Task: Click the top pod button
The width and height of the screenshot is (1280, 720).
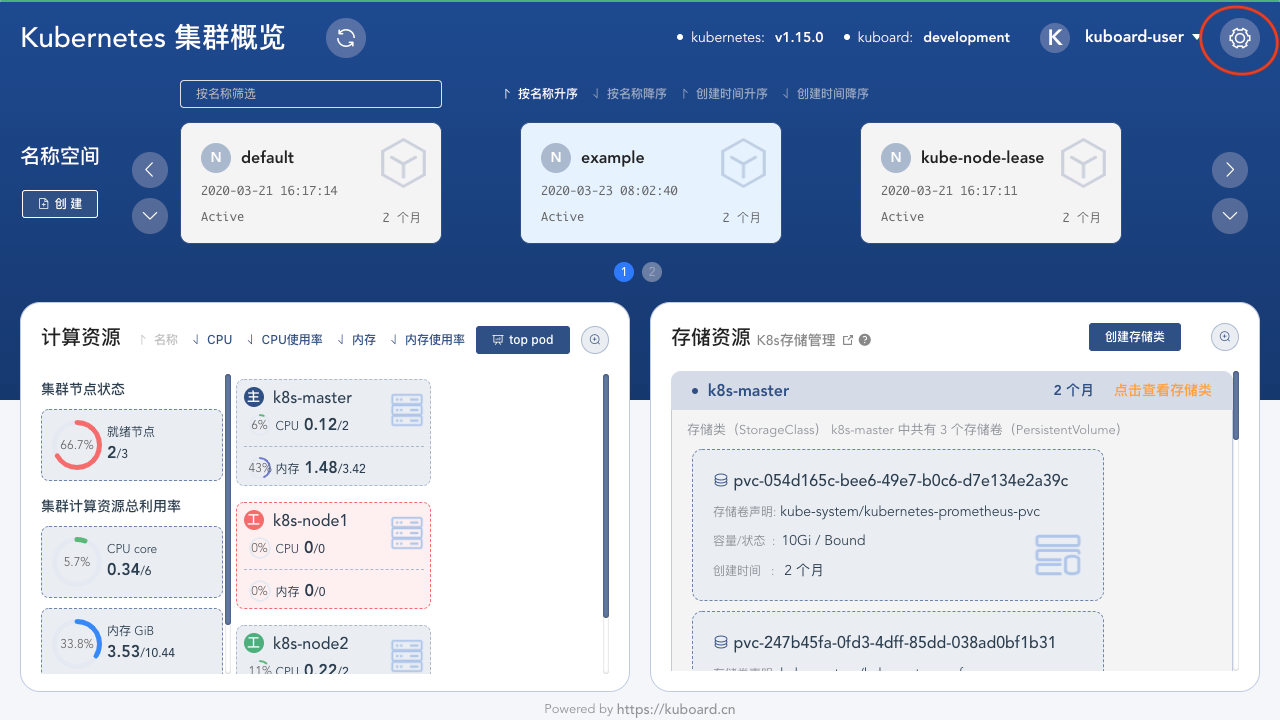Action: tap(523, 340)
